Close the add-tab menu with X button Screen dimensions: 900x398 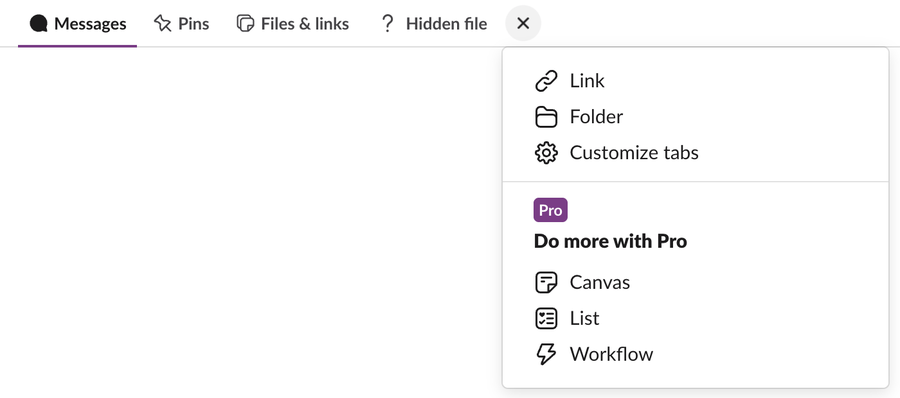(523, 24)
